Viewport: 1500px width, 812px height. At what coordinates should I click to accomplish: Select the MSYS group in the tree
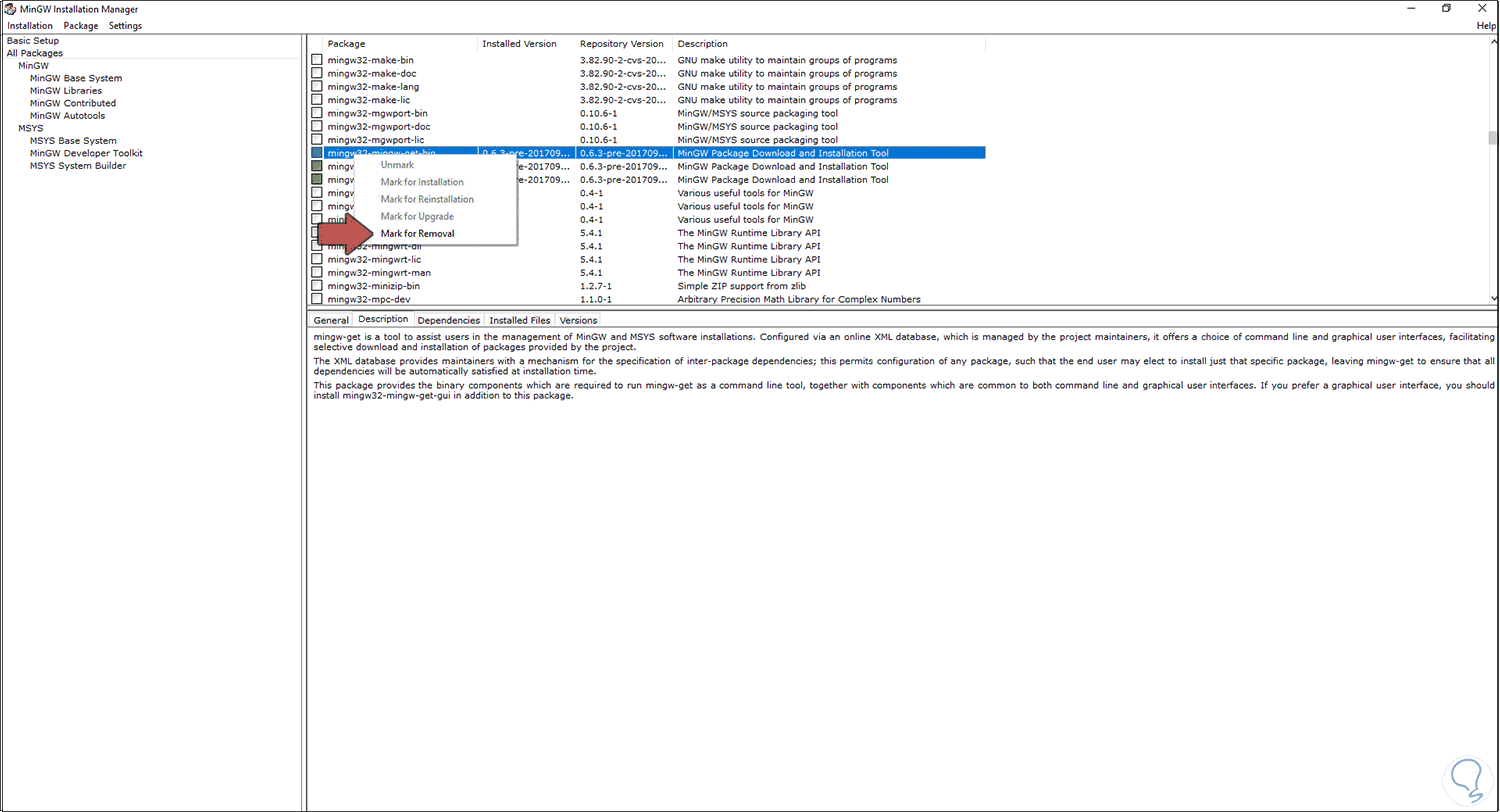coord(31,128)
